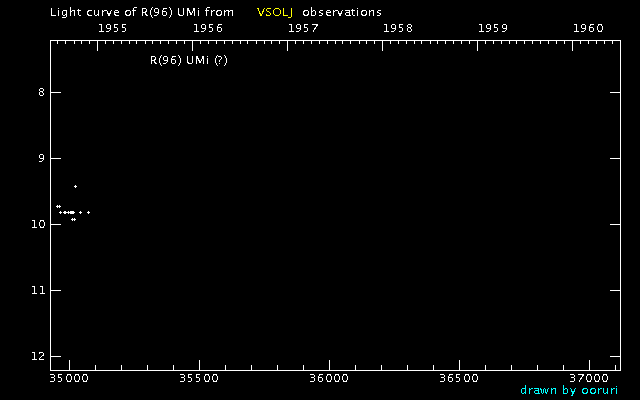Click the 'Light curve of R(96) UMi from' title
This screenshot has height=400, width=640.
pyautogui.click(x=142, y=12)
